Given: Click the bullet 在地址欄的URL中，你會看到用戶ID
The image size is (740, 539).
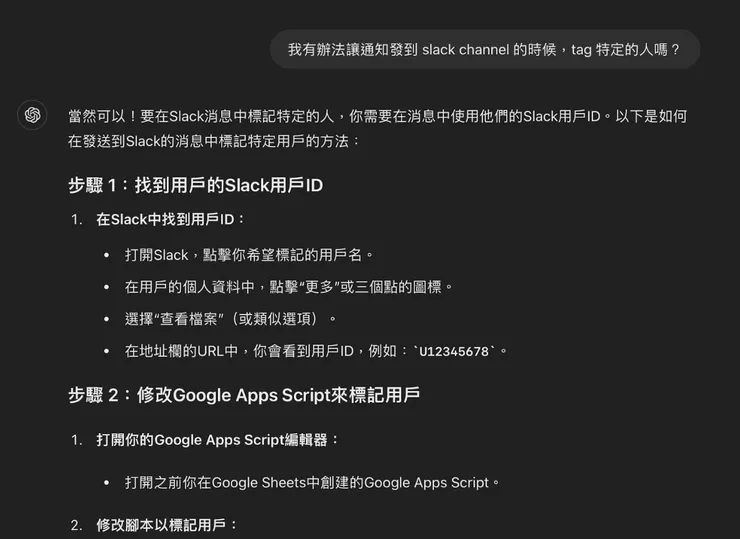Looking at the screenshot, I should tap(316, 351).
